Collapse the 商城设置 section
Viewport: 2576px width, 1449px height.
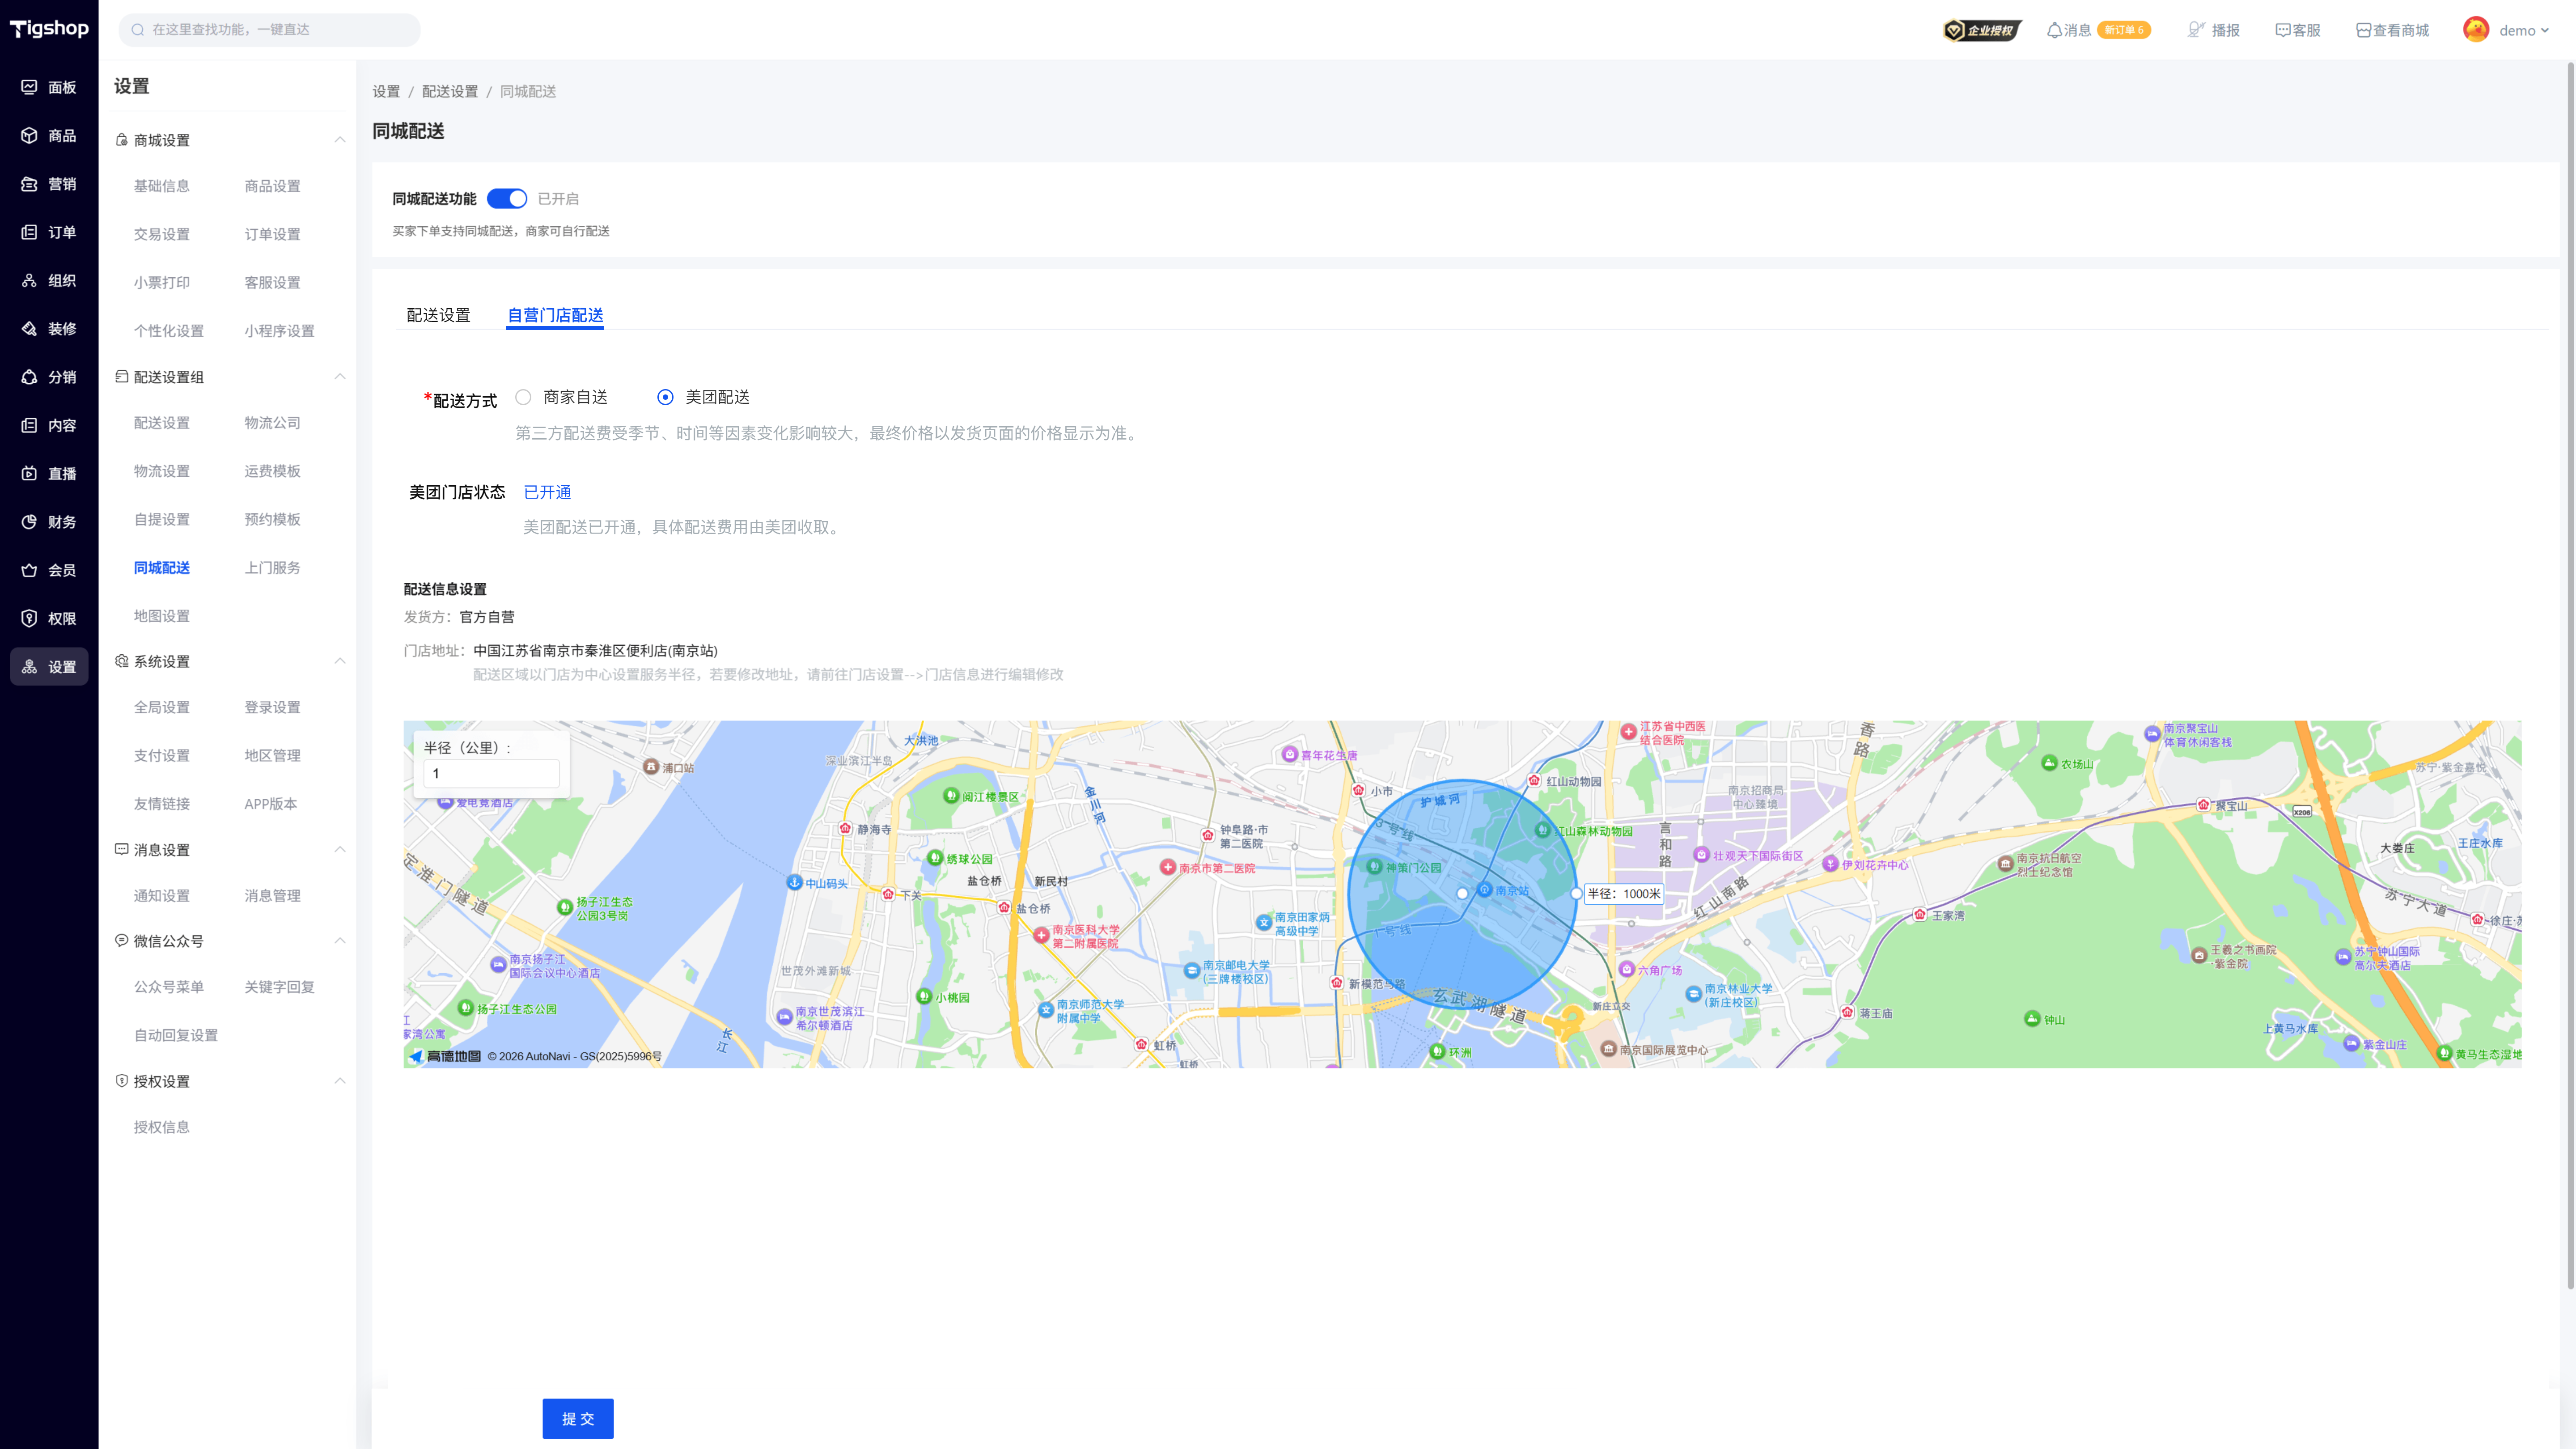click(x=340, y=140)
